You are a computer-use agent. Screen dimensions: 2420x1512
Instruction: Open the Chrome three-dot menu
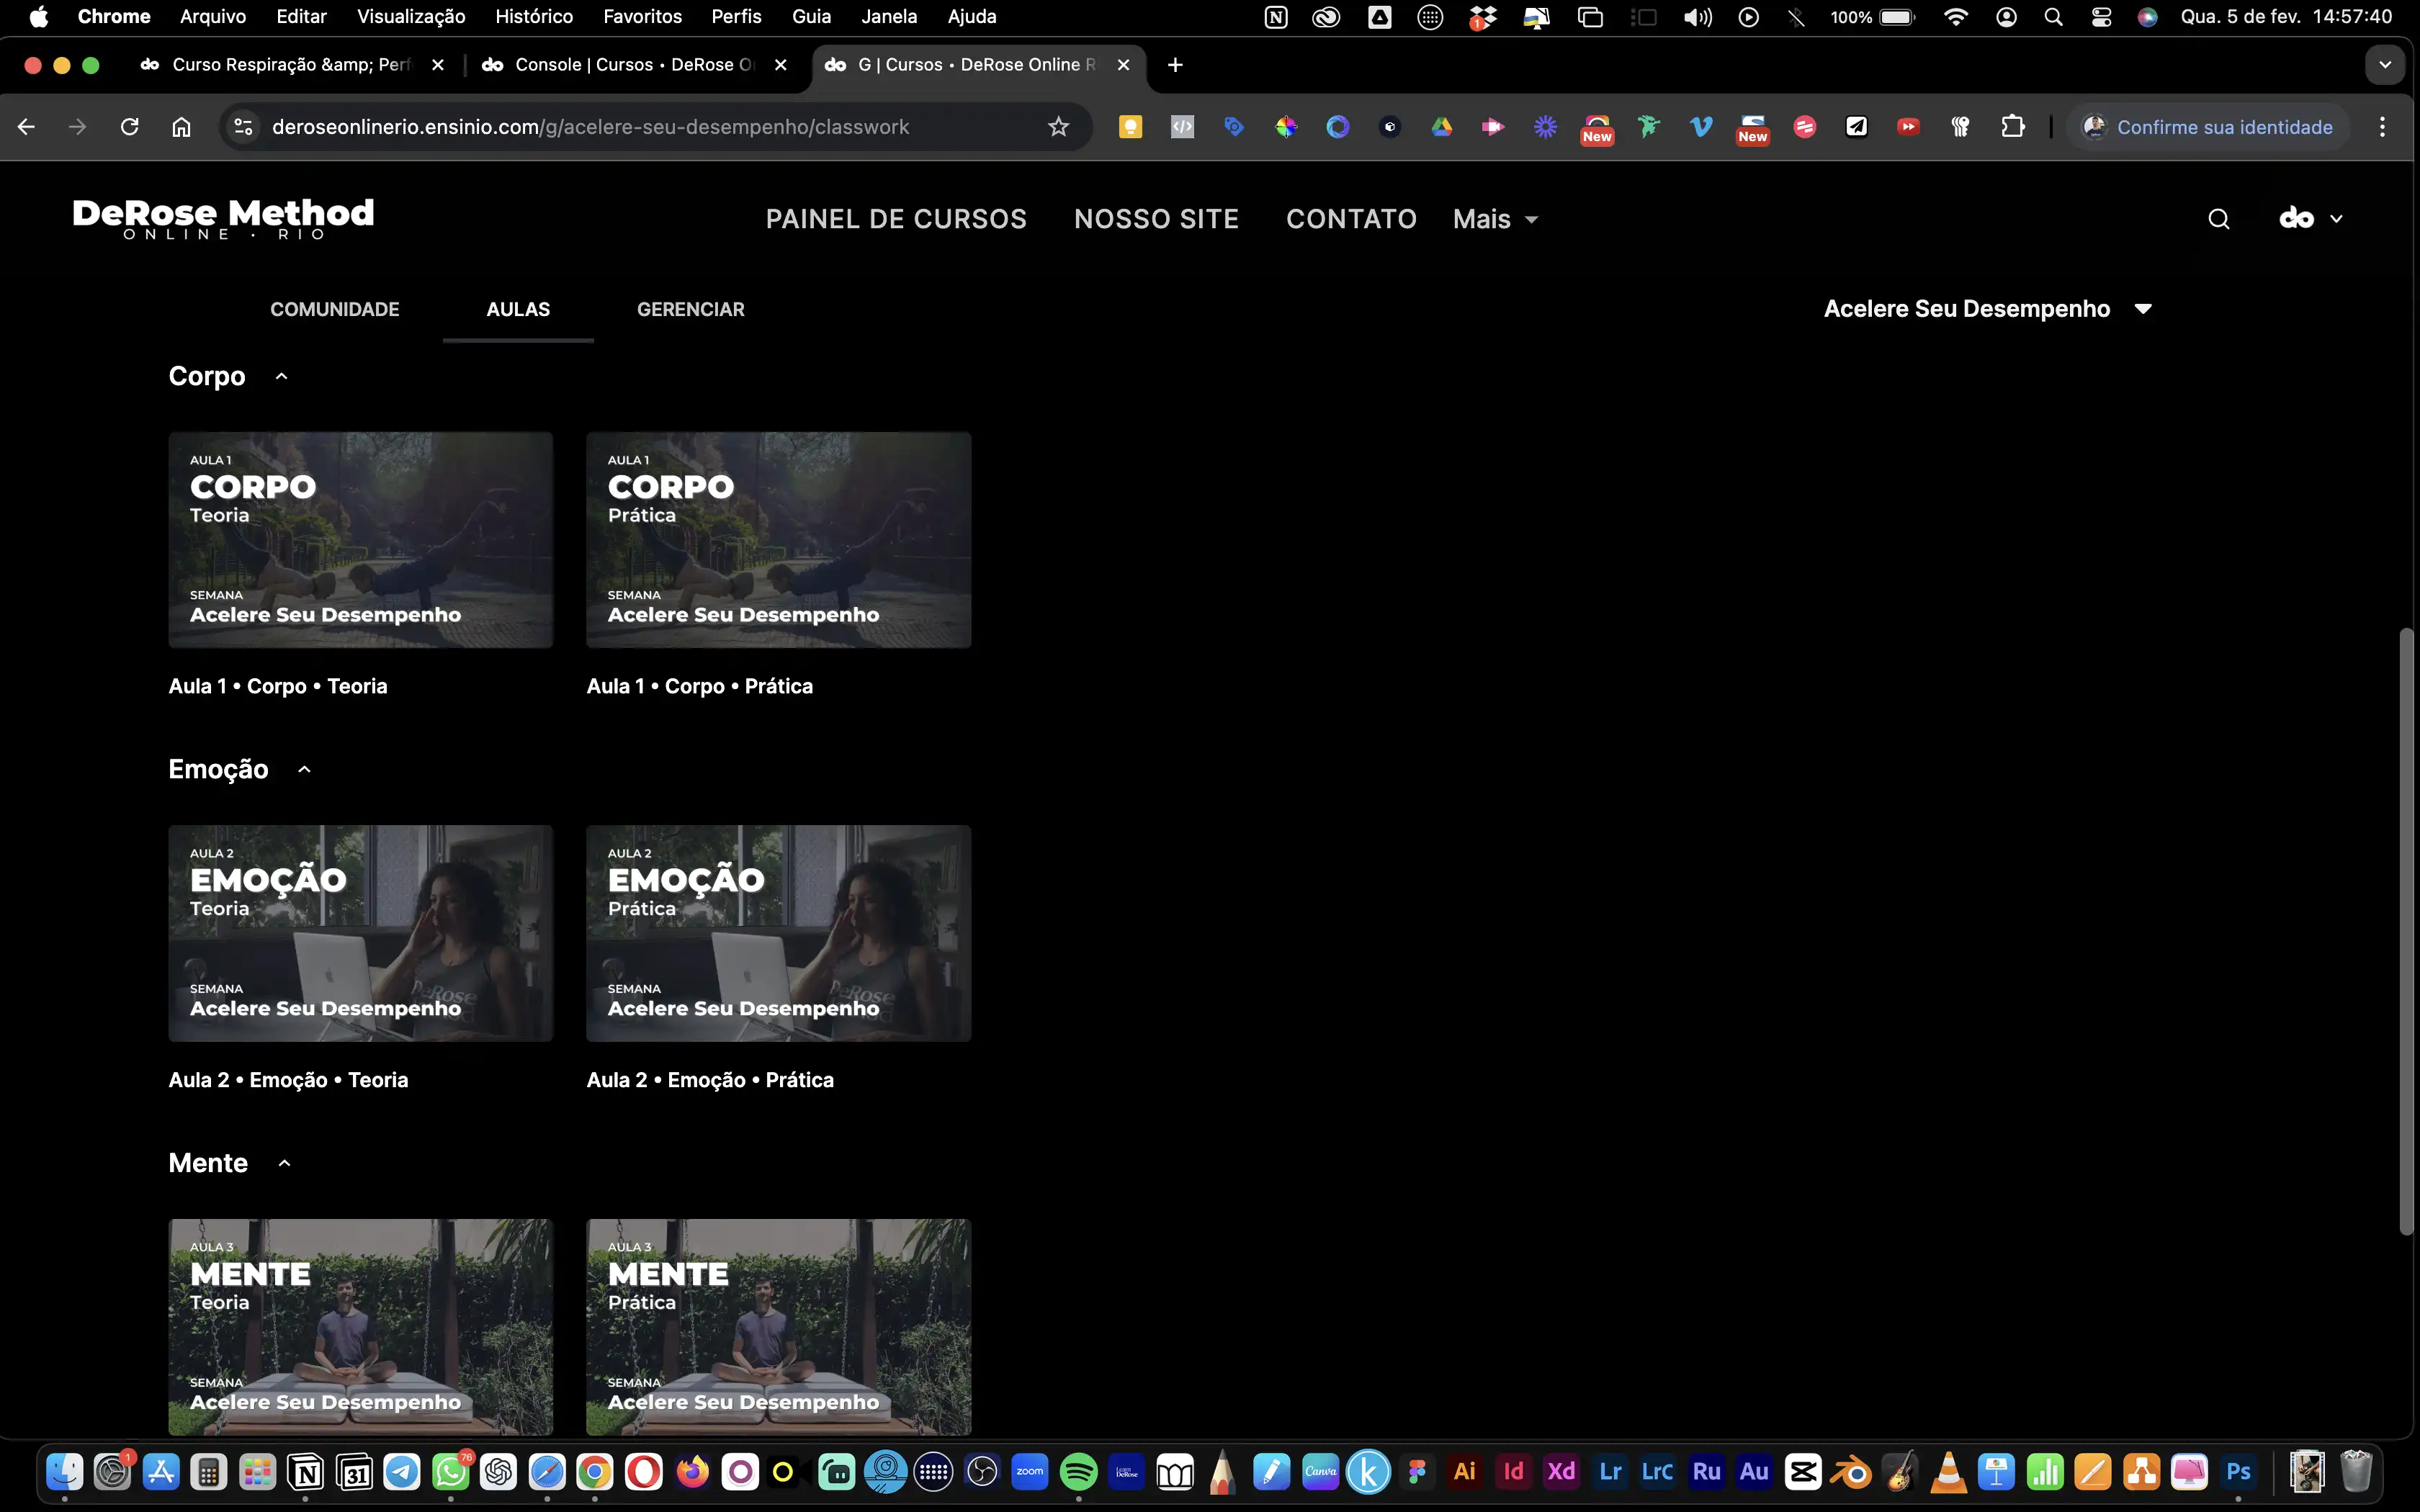click(2382, 127)
